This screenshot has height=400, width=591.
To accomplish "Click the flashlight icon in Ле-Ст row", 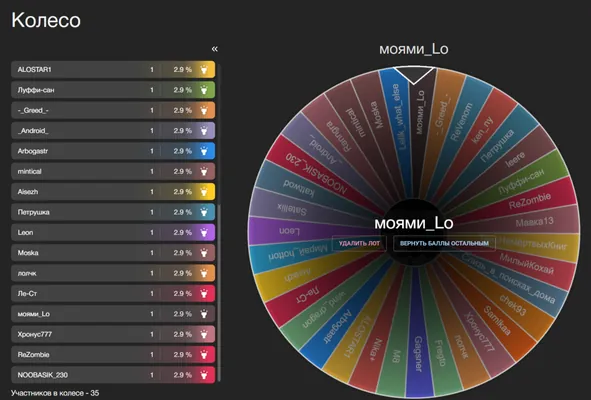I will tap(204, 294).
